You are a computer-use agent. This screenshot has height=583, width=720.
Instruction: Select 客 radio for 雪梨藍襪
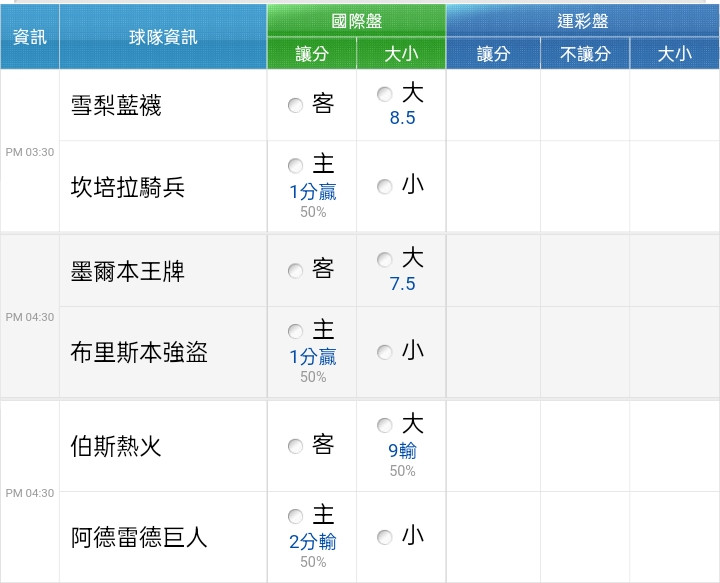coord(295,105)
